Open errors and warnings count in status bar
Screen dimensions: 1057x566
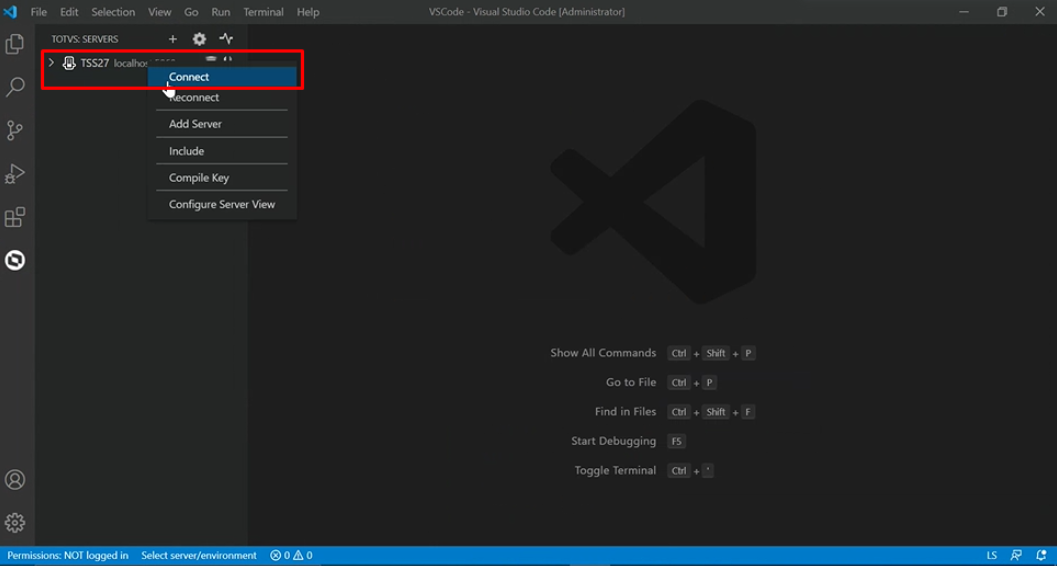click(291, 556)
